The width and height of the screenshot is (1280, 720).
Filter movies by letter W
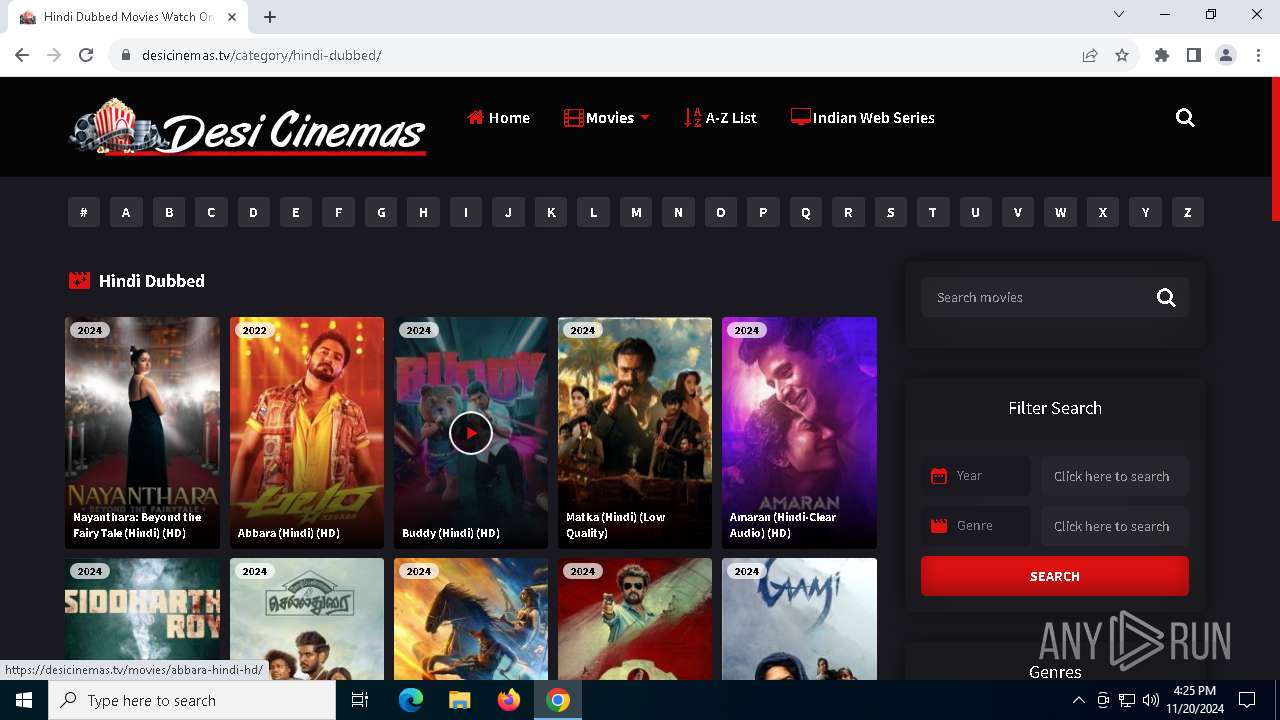(1060, 212)
